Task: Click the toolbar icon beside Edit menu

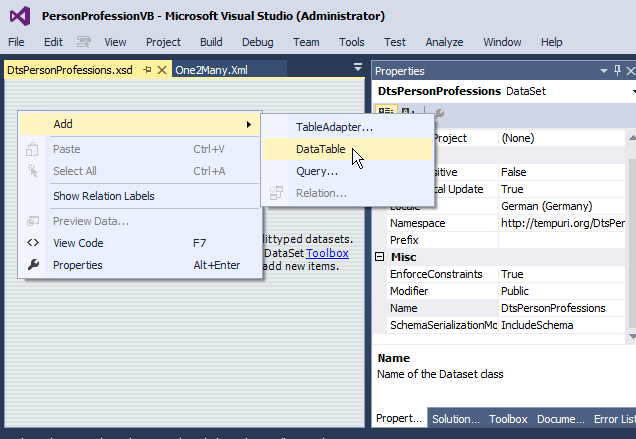Action: [84, 42]
